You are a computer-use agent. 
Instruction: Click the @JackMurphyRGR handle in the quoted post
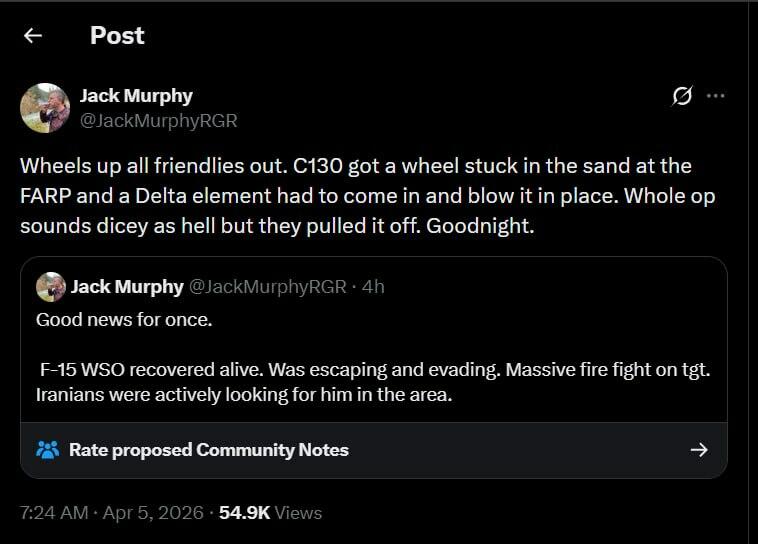[267, 287]
